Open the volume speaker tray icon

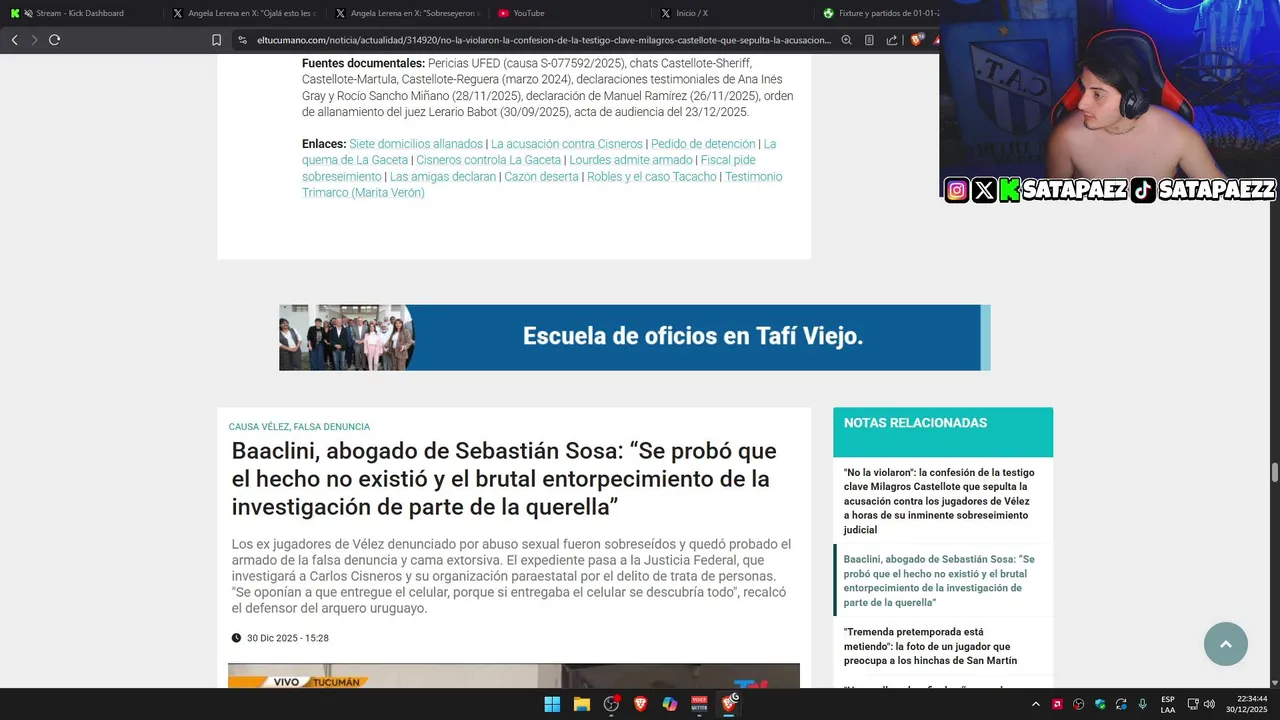(1209, 704)
